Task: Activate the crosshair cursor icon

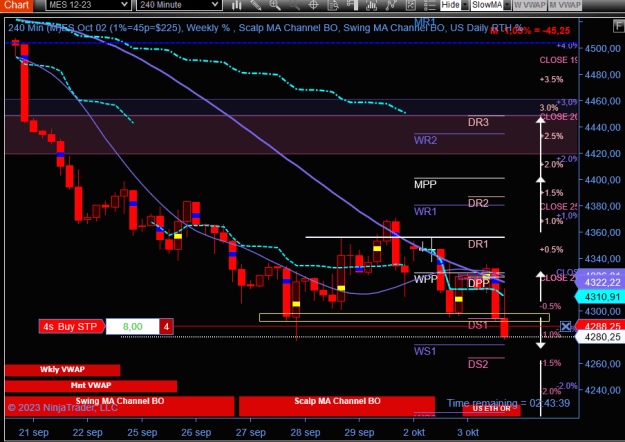Action: (314, 5)
